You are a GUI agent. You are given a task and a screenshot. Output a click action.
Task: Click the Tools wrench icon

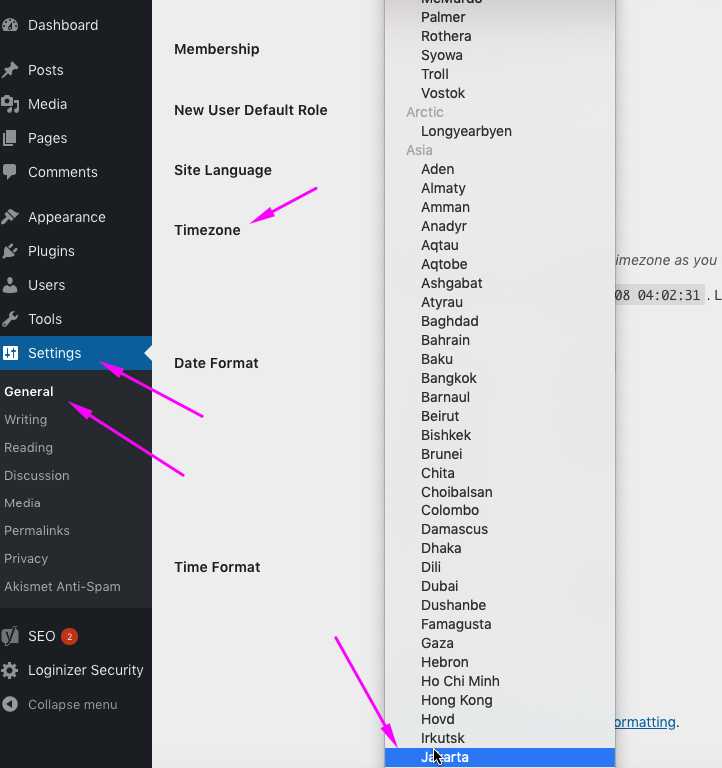10,319
